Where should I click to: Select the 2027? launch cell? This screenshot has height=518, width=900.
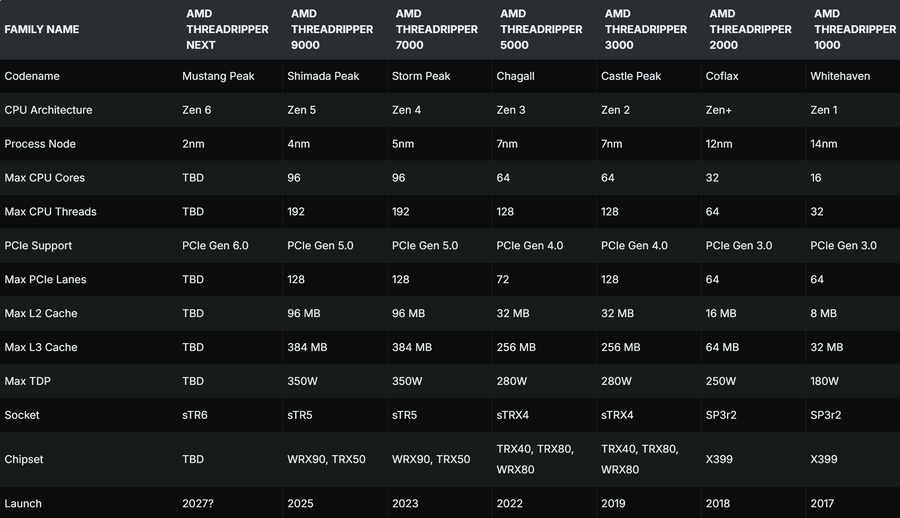[197, 504]
